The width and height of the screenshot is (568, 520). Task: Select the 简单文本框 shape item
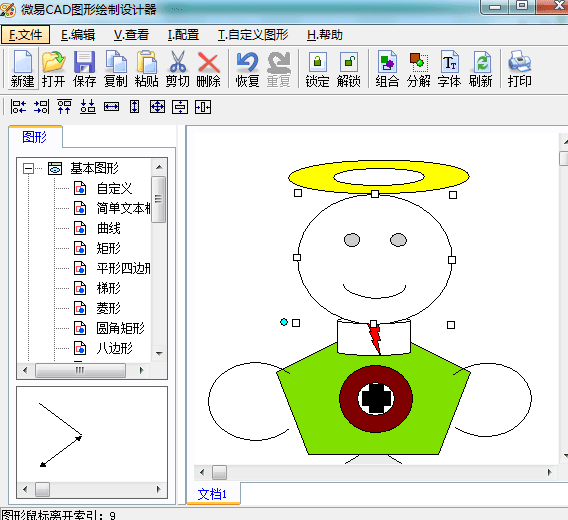click(123, 208)
